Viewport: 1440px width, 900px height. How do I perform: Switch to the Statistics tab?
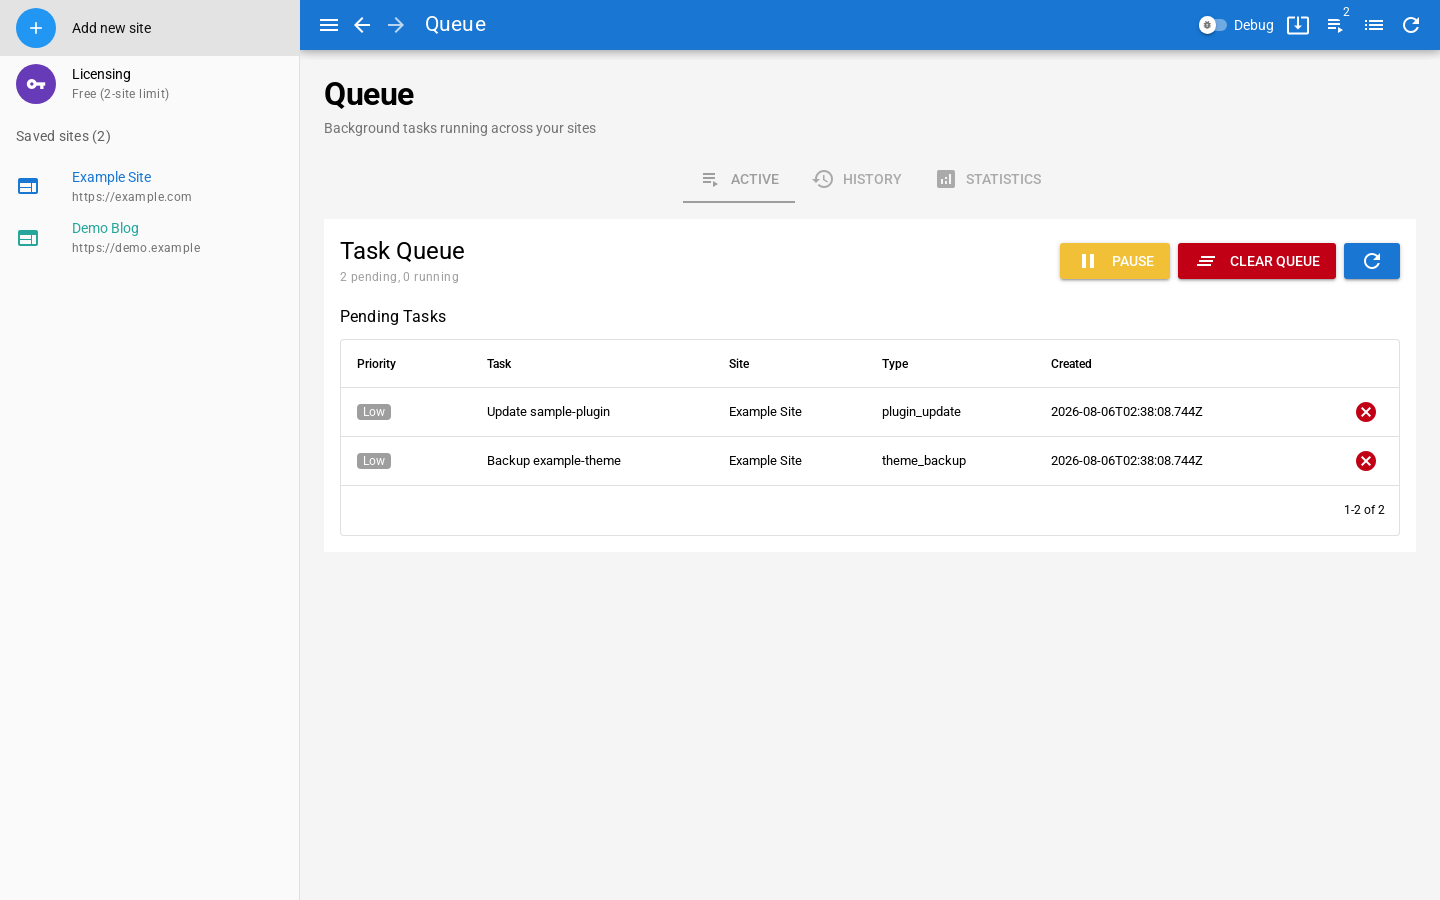(x=988, y=179)
